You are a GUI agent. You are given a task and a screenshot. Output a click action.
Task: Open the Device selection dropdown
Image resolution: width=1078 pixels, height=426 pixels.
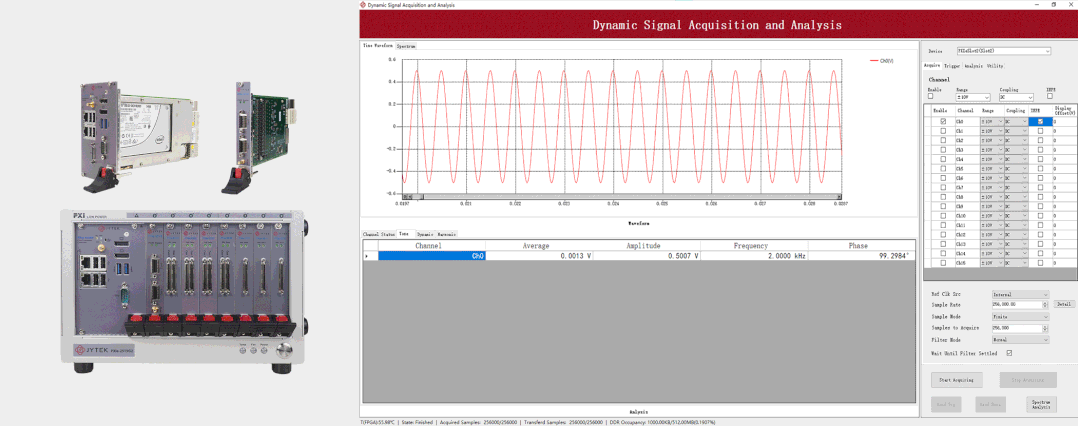click(x=1004, y=51)
